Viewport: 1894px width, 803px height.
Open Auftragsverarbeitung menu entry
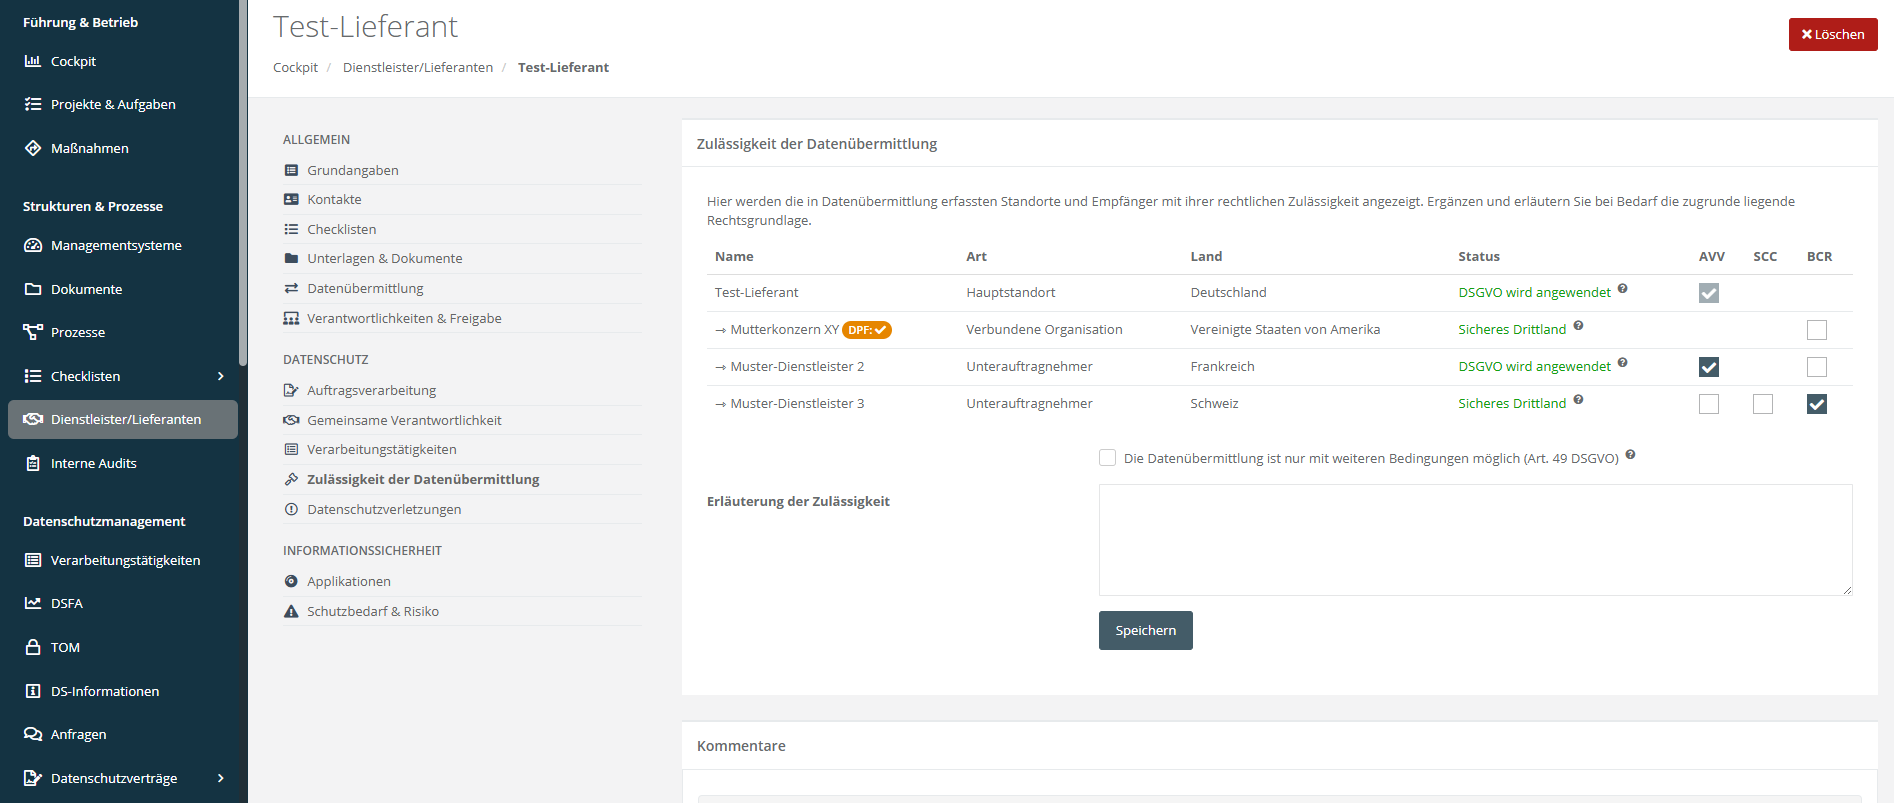pos(371,390)
